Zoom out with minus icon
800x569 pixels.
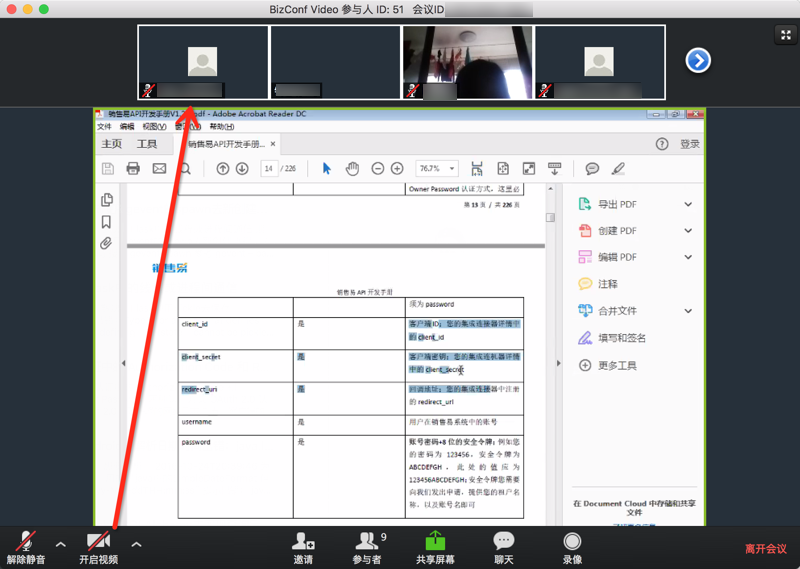[x=378, y=168]
